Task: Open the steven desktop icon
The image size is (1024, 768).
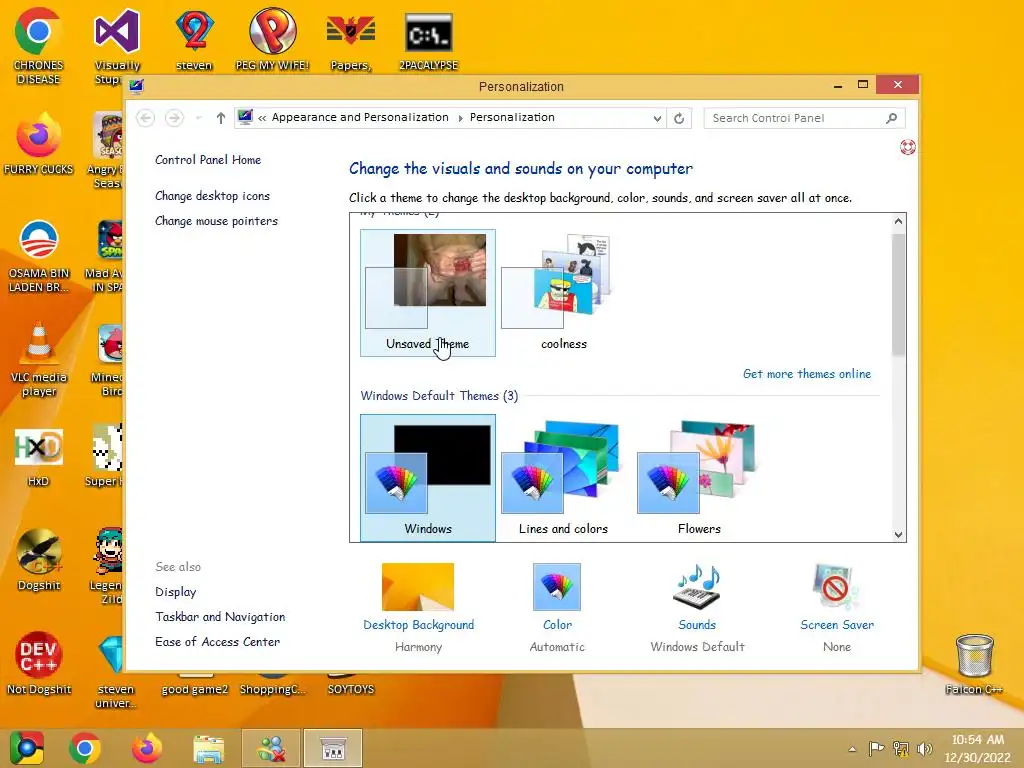Action: coord(194,39)
